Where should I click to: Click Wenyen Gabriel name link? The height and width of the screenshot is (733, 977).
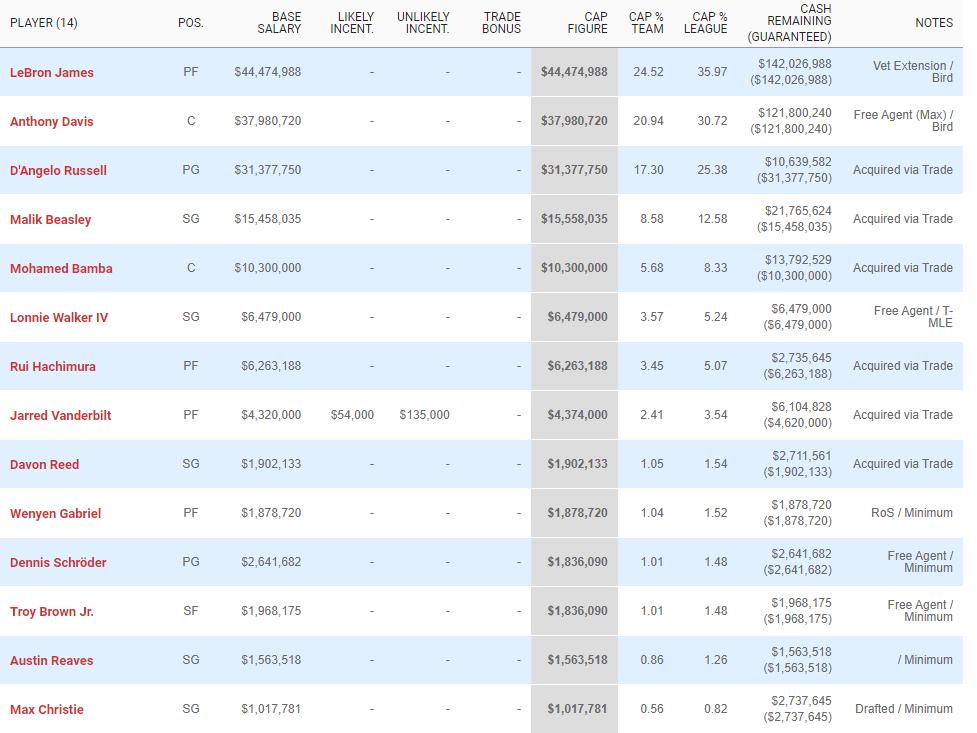tap(55, 514)
